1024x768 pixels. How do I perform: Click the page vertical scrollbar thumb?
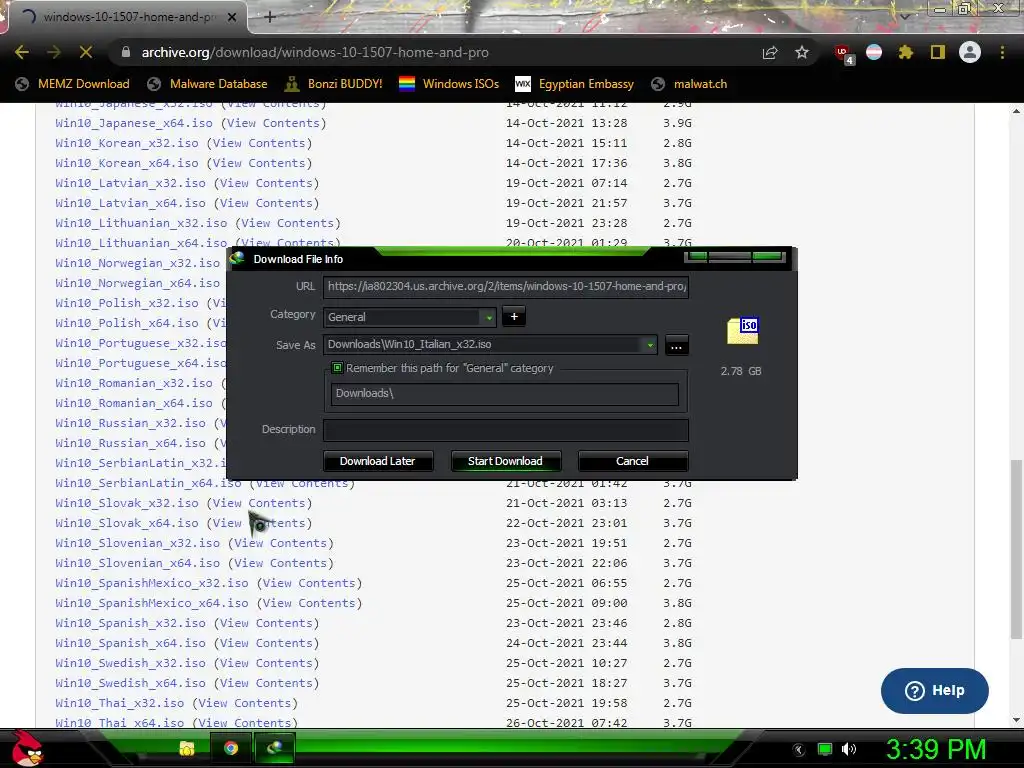[1016, 549]
